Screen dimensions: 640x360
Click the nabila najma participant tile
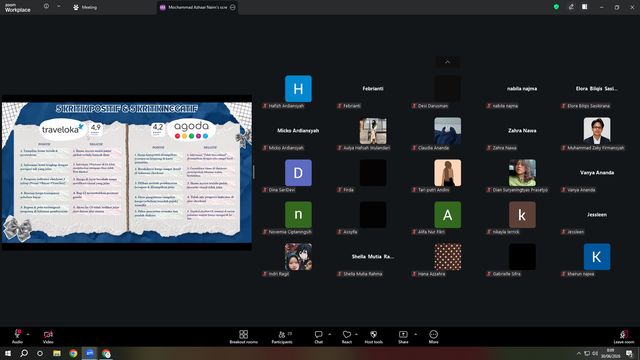coord(522,89)
